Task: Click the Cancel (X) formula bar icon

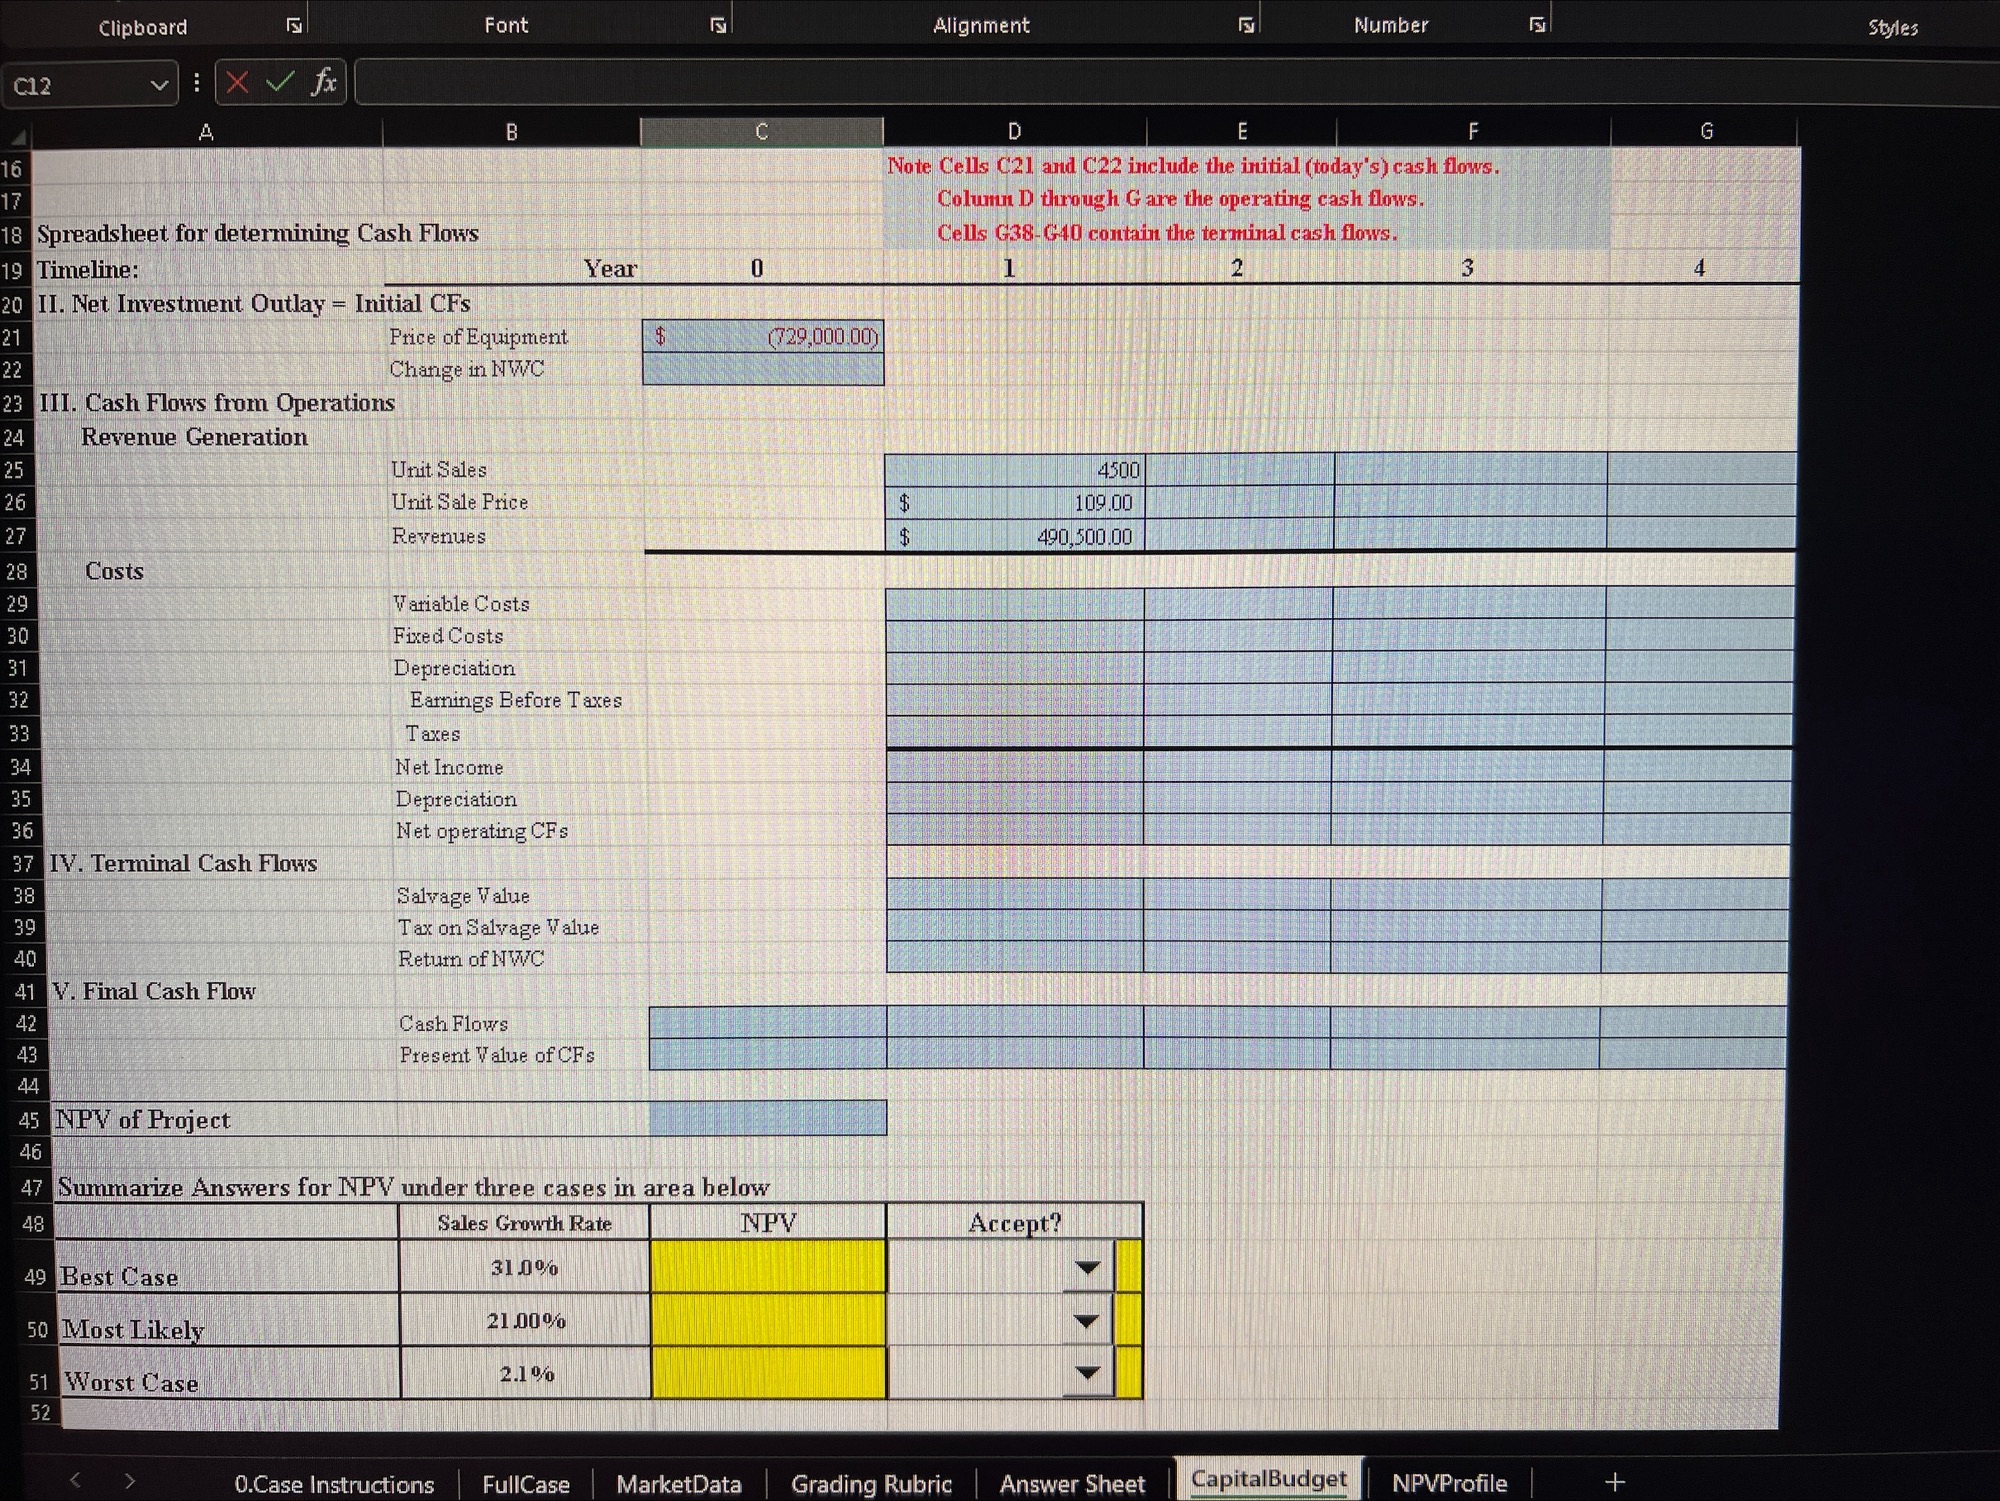Action: [237, 82]
